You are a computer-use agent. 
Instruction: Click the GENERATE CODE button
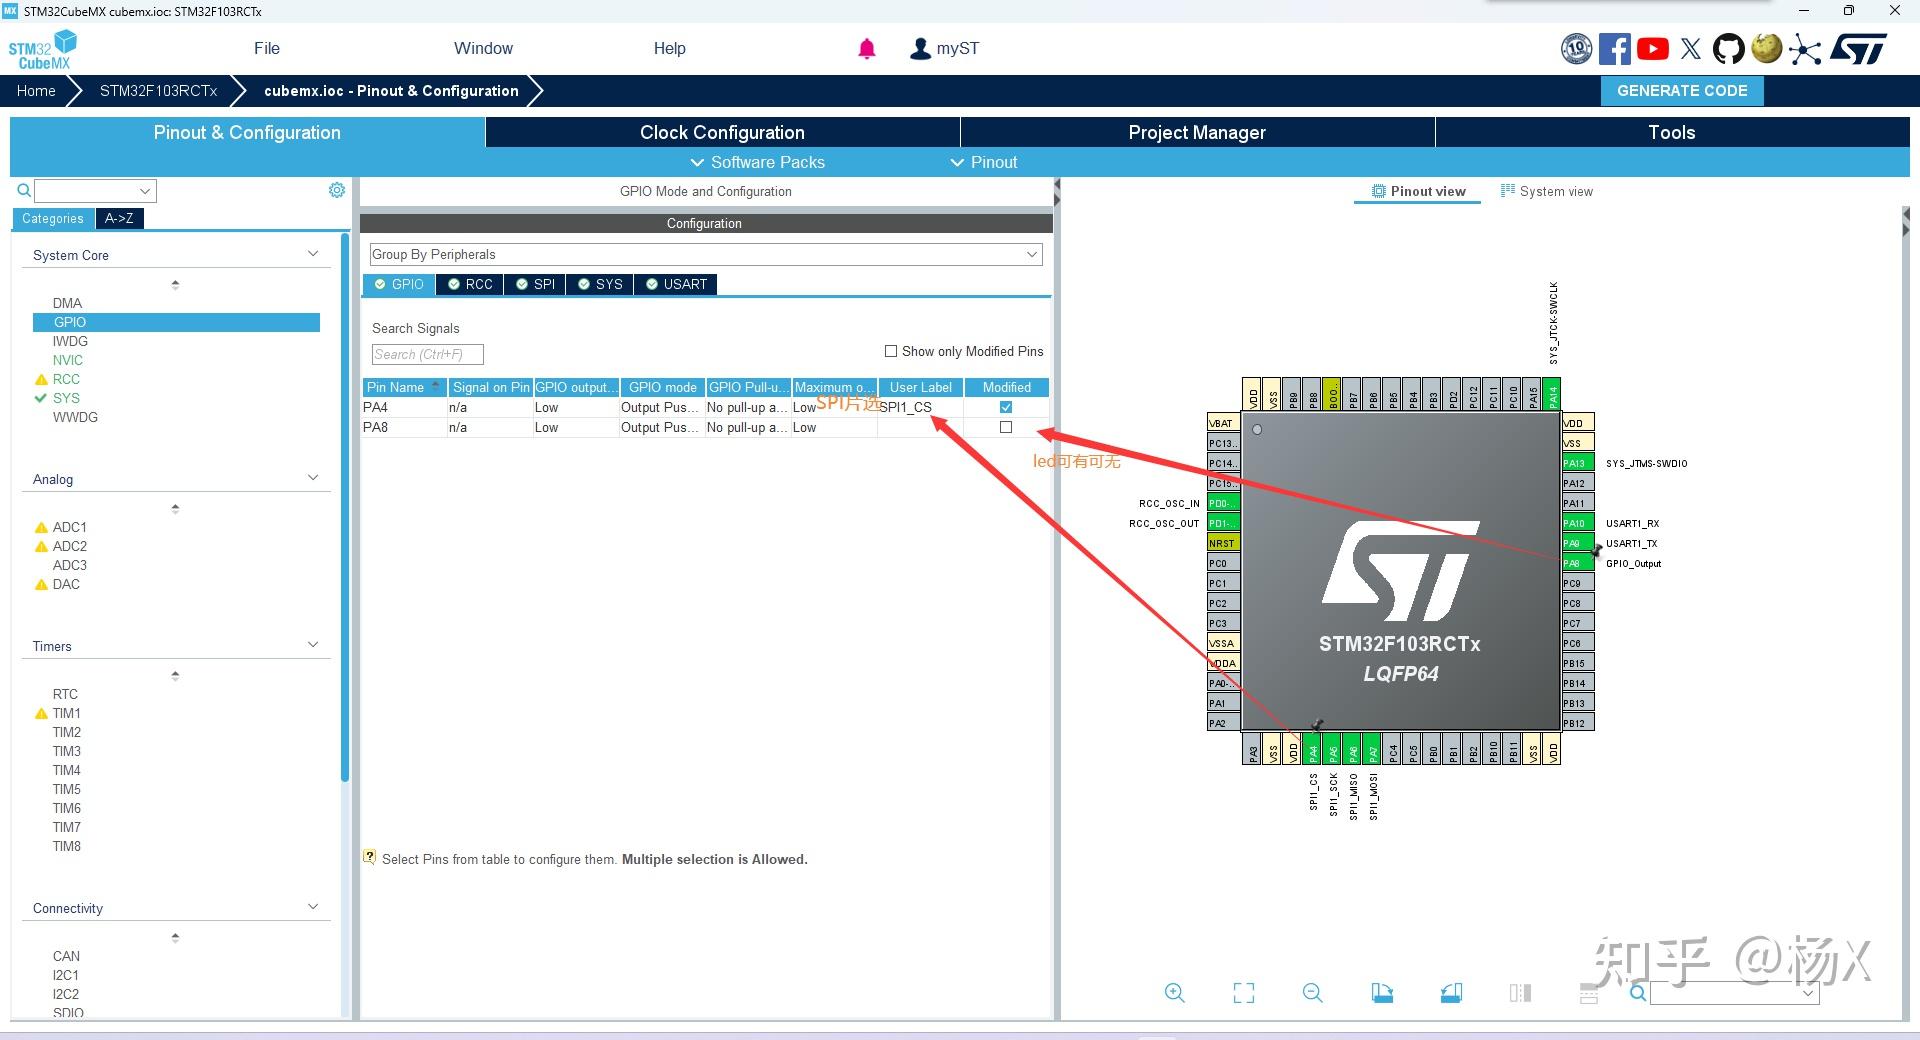click(1682, 91)
